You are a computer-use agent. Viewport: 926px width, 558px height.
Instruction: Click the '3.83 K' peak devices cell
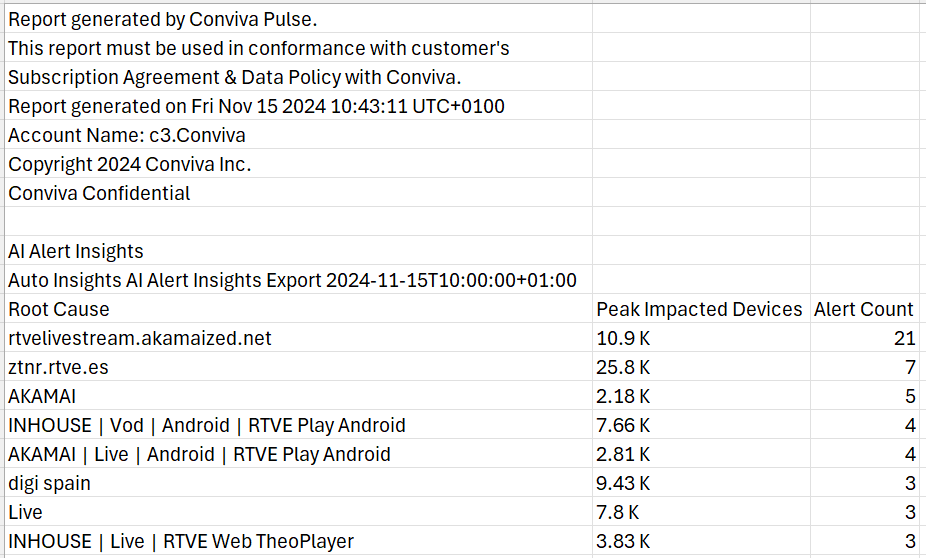623,541
